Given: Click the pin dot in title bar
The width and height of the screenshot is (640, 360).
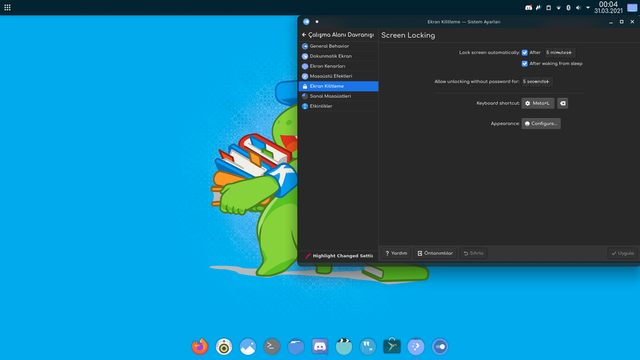Looking at the screenshot, I should pos(317,22).
